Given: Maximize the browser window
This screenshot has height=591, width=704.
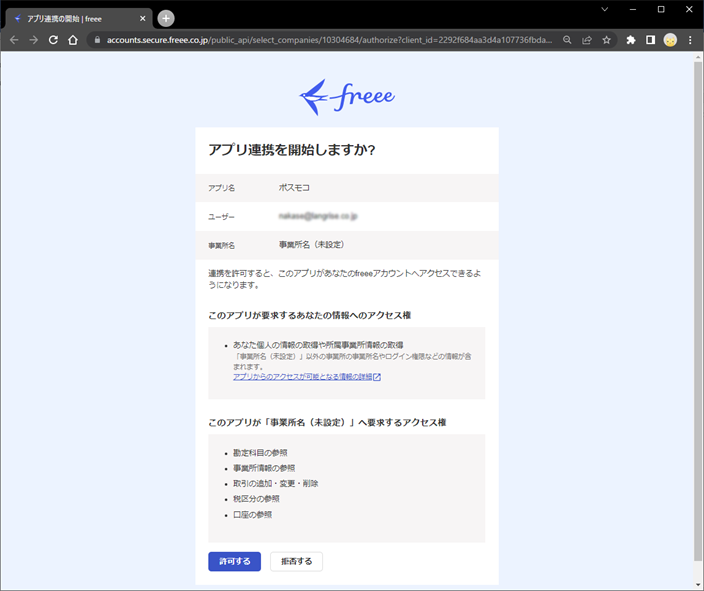Looking at the screenshot, I should pos(661,9).
